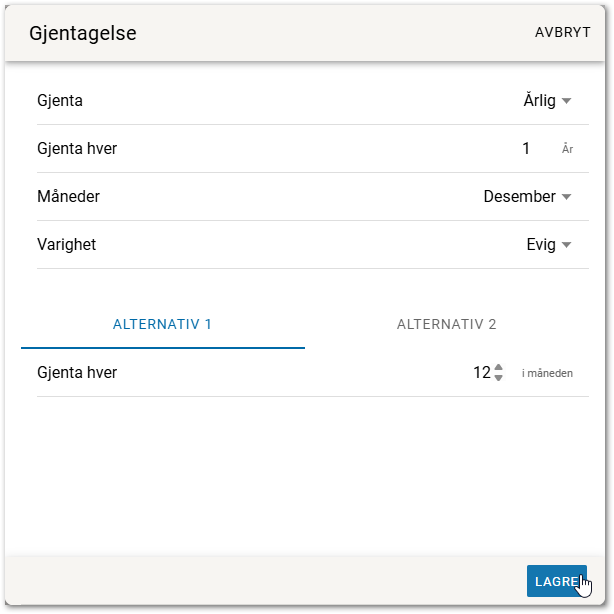Click the Evig value text
Screen dimensions: 614x614
point(540,245)
